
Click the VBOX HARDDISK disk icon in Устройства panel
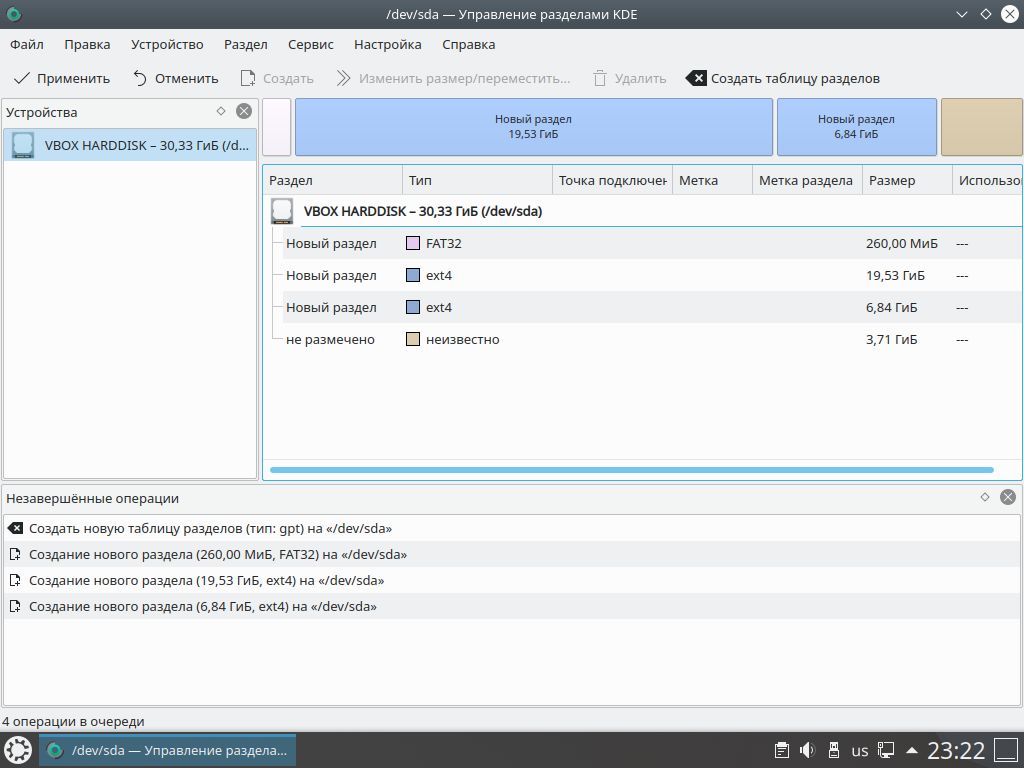tap(23, 145)
